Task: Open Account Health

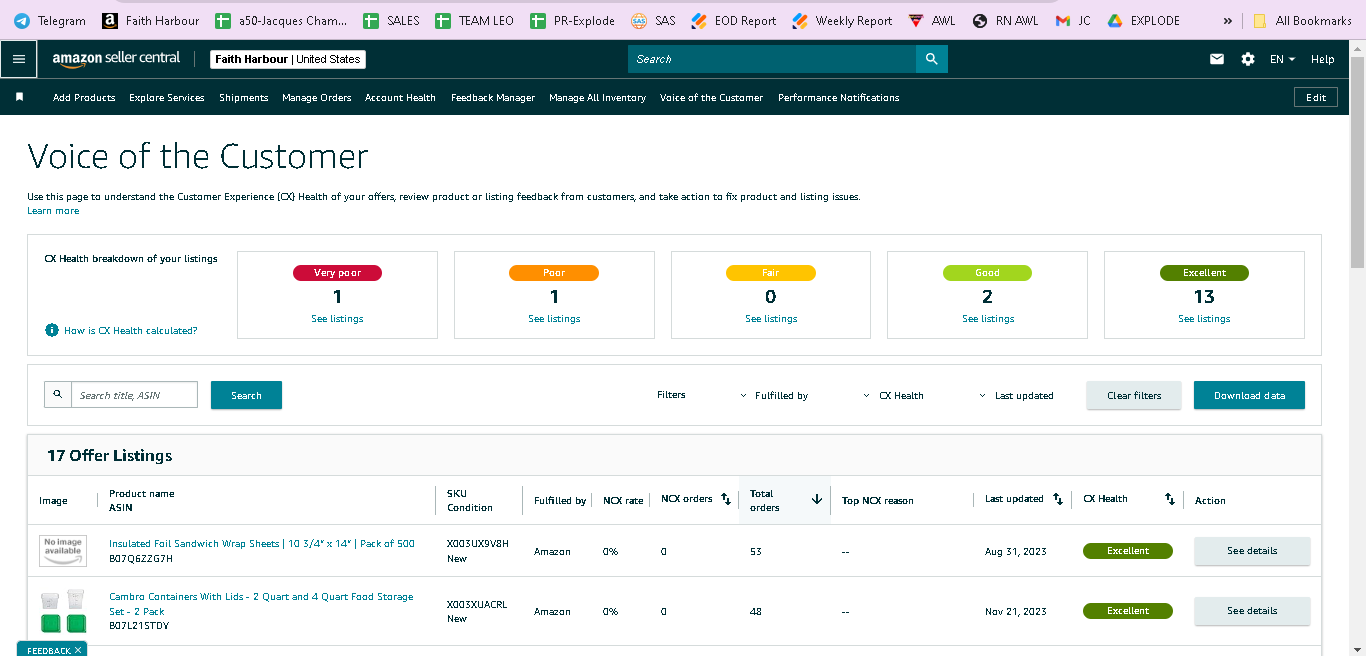Action: point(400,97)
